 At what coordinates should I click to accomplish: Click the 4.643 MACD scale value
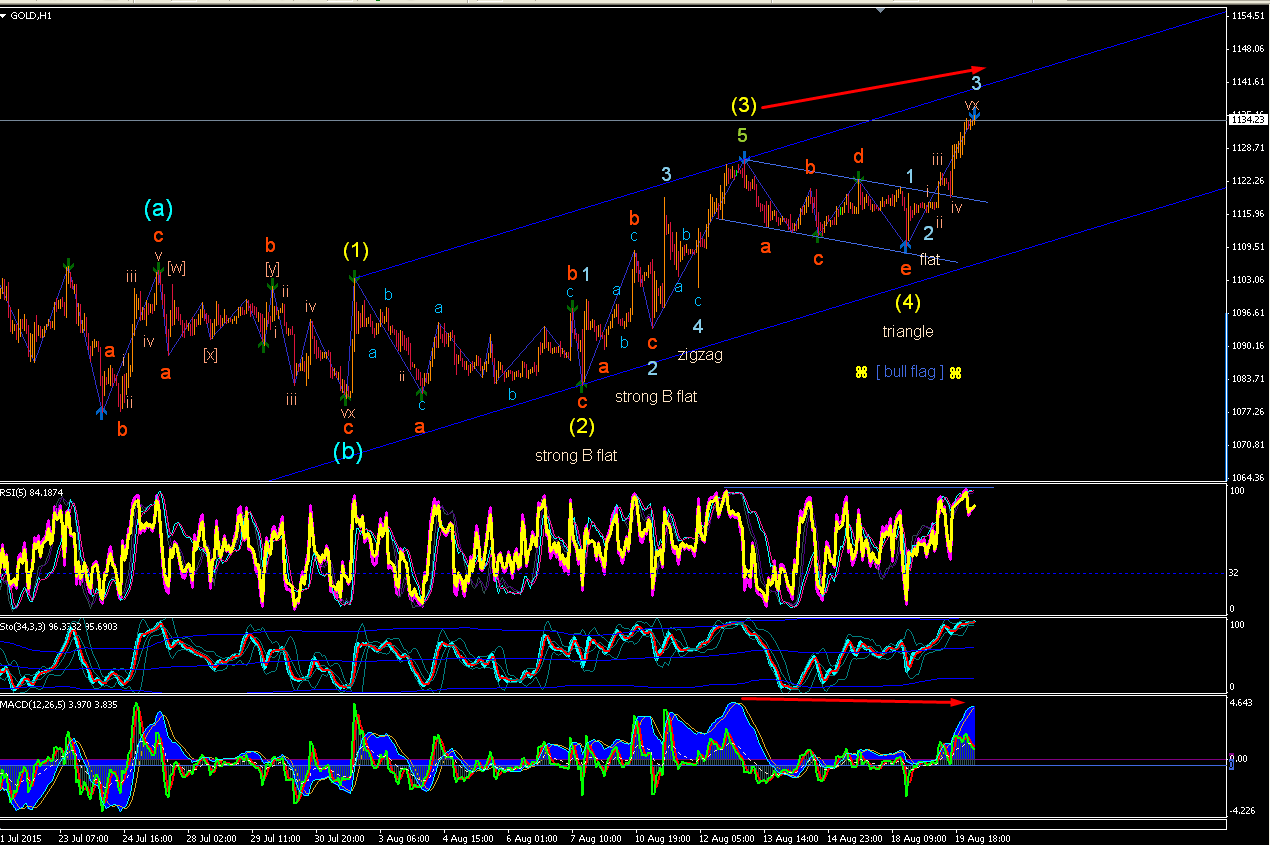pos(1243,705)
